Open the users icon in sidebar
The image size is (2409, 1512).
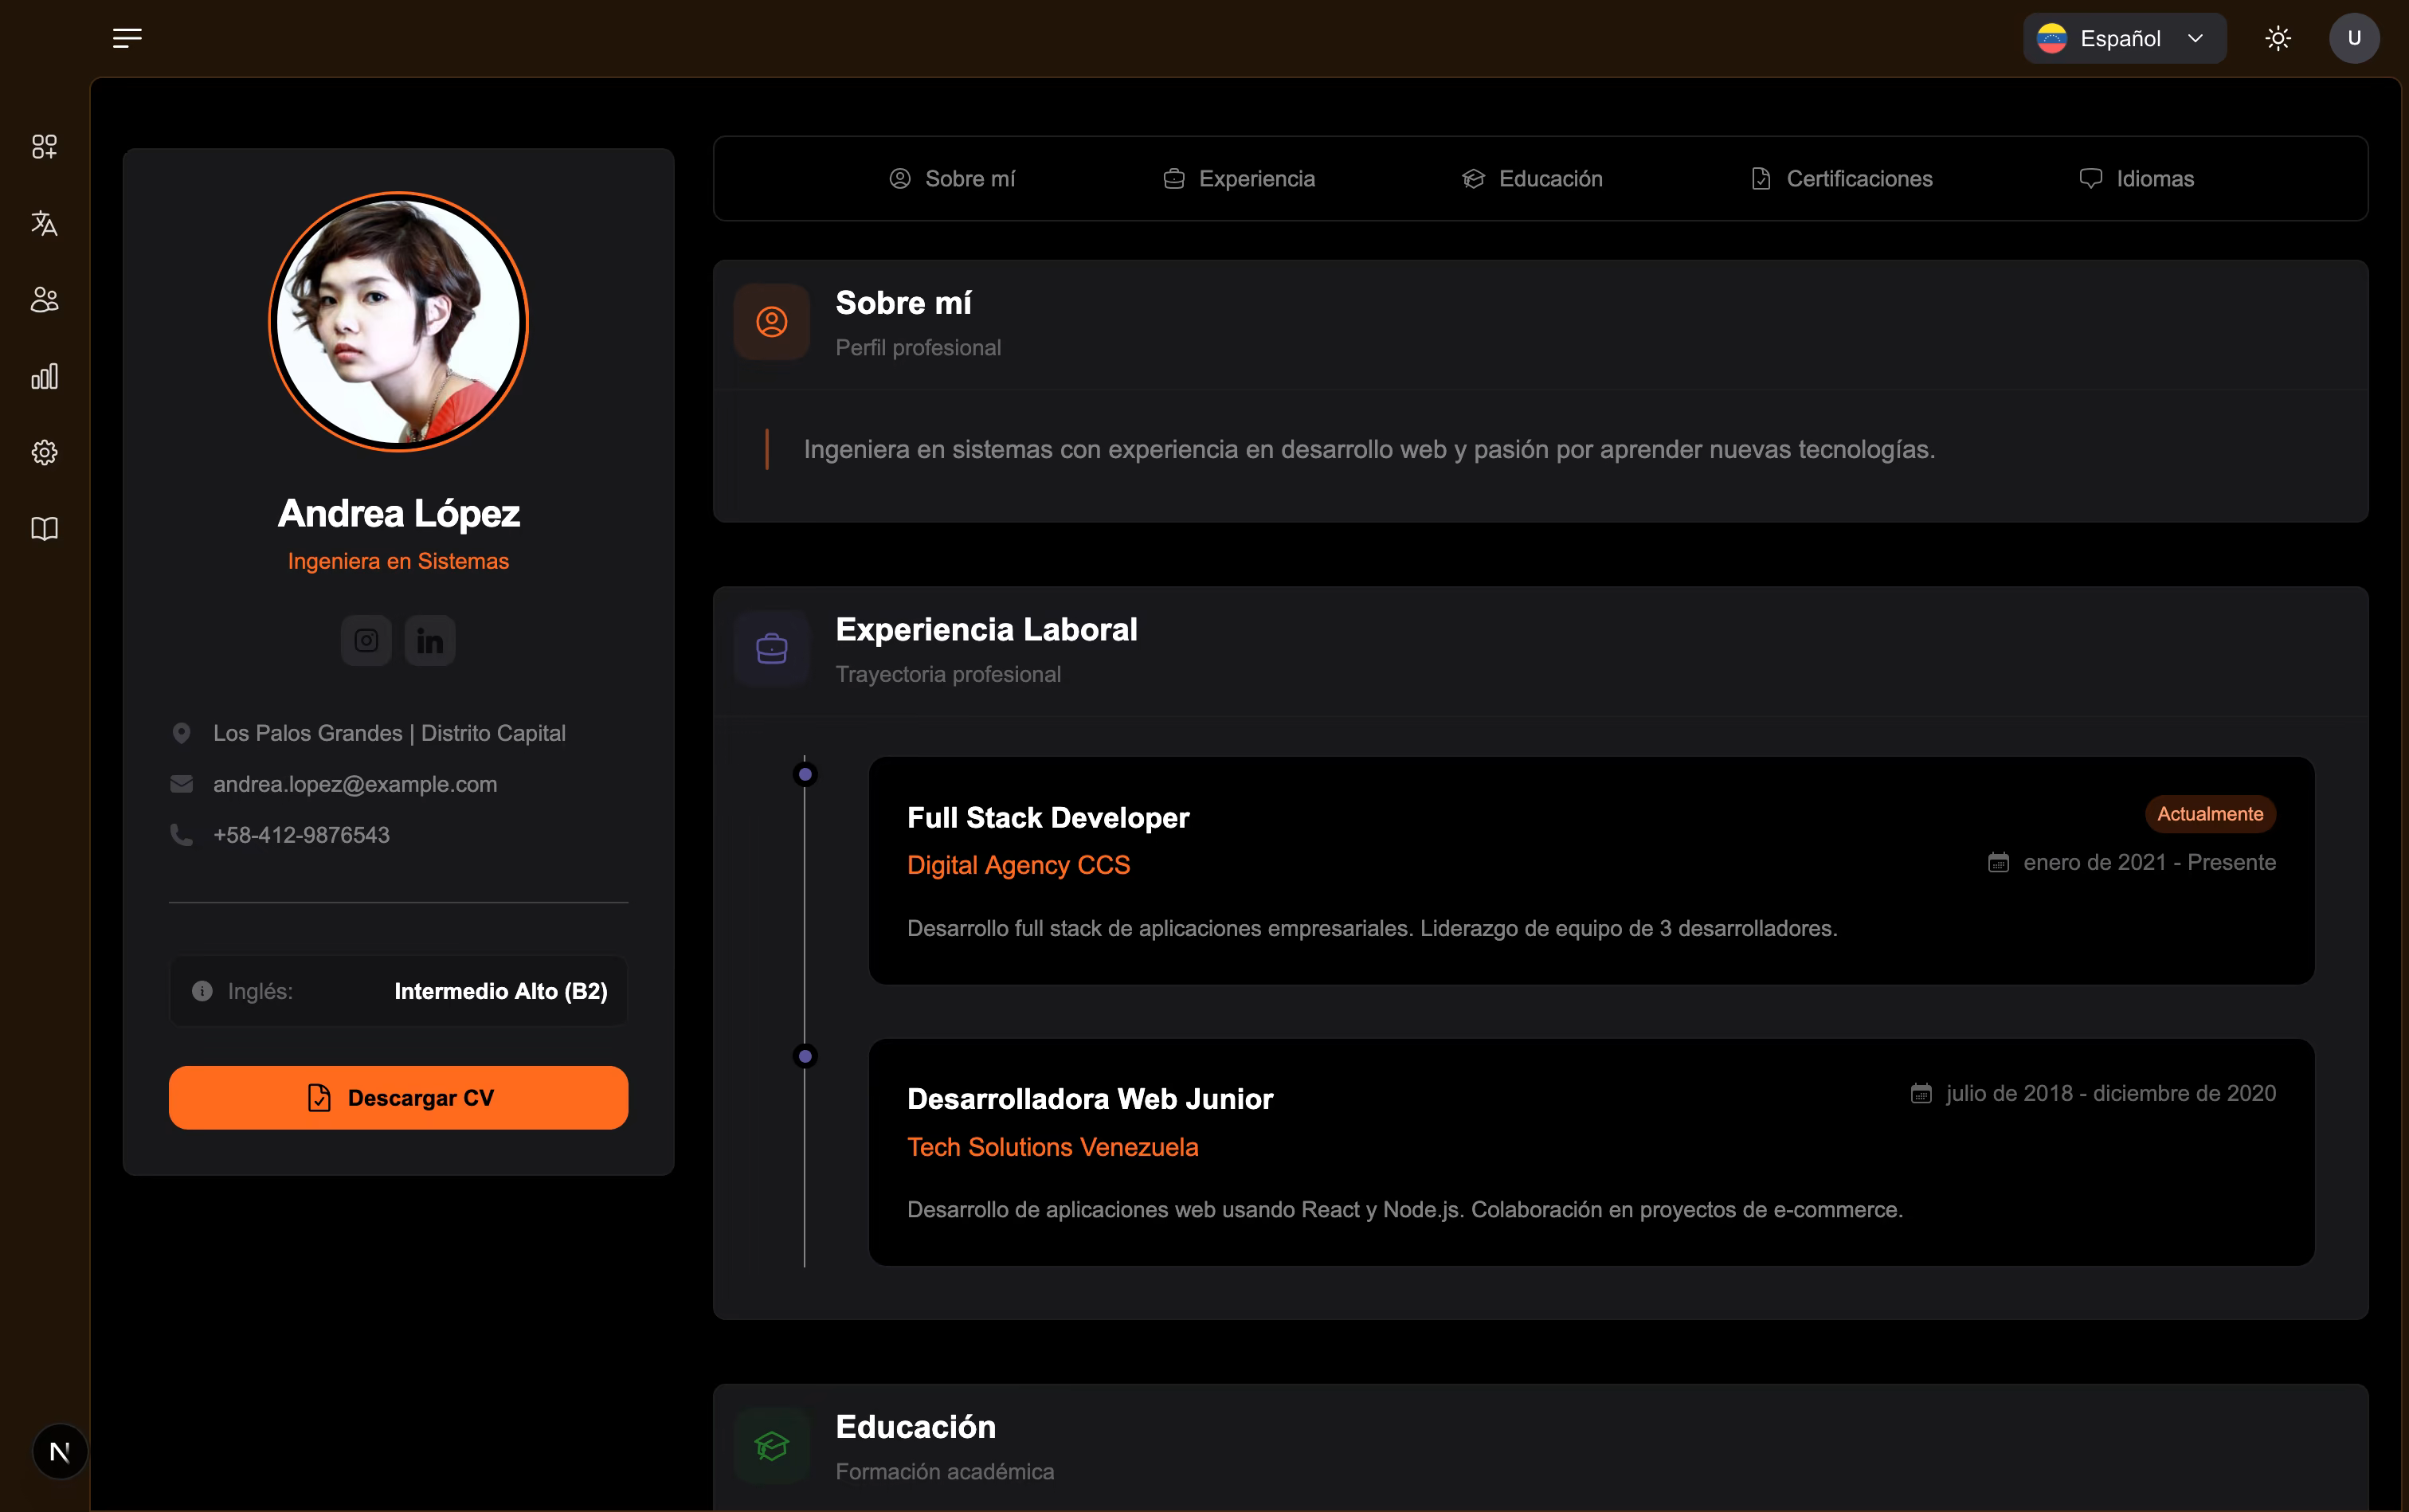(x=44, y=299)
